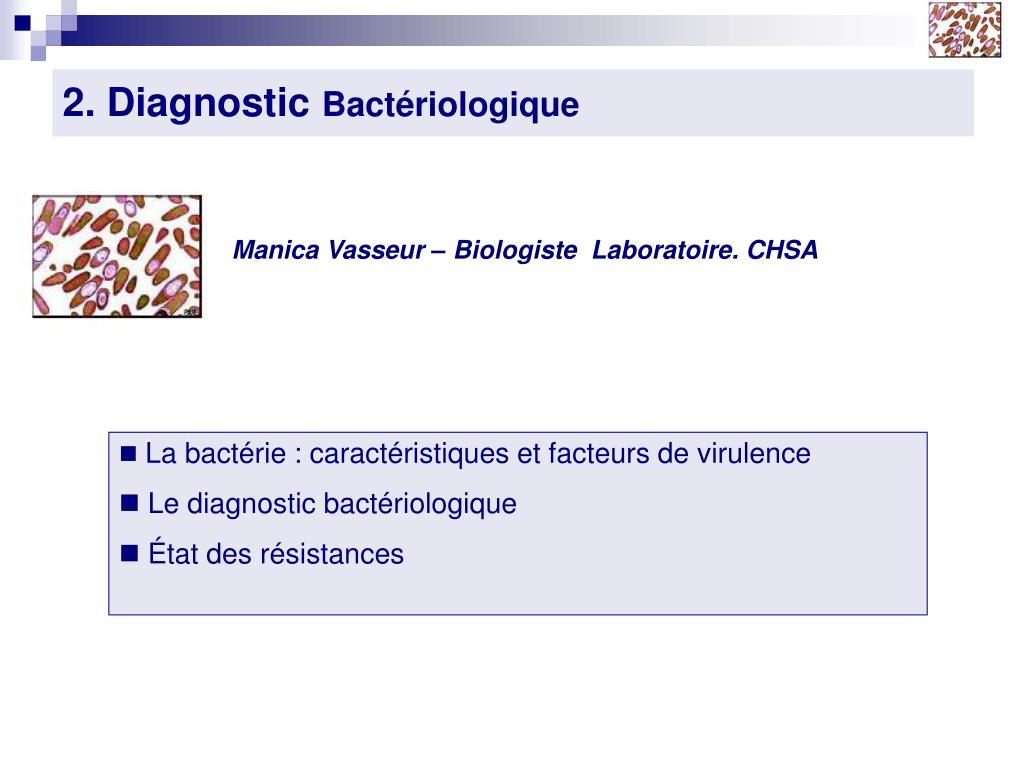Click the dark blue square decoration top-left
This screenshot has height=768, width=1024.
point(23,24)
